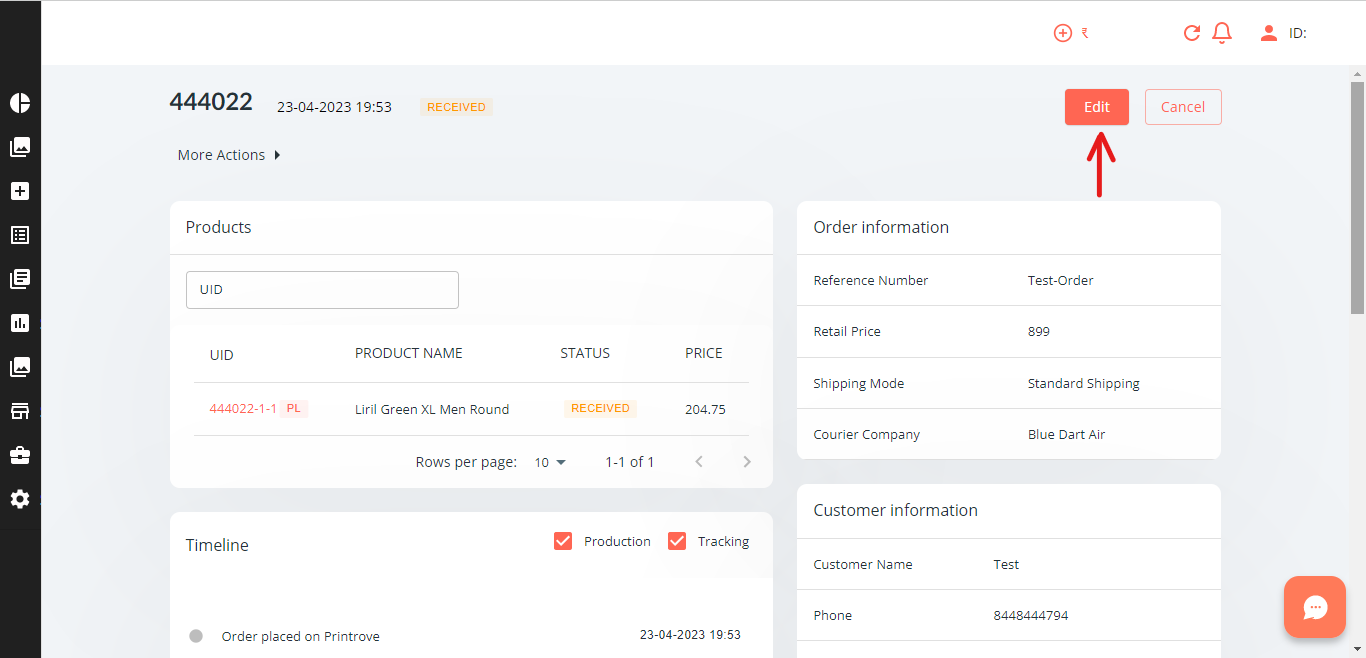The width and height of the screenshot is (1366, 658).
Task: Open the stacked photos icon in sidebar
Action: [x=20, y=367]
